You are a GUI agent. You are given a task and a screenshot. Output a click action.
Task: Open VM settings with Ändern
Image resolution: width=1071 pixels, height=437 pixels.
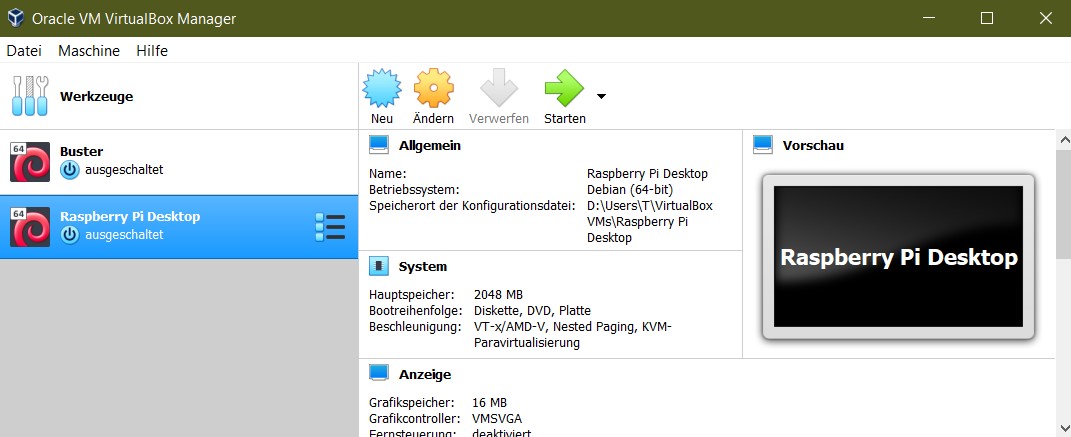(433, 96)
